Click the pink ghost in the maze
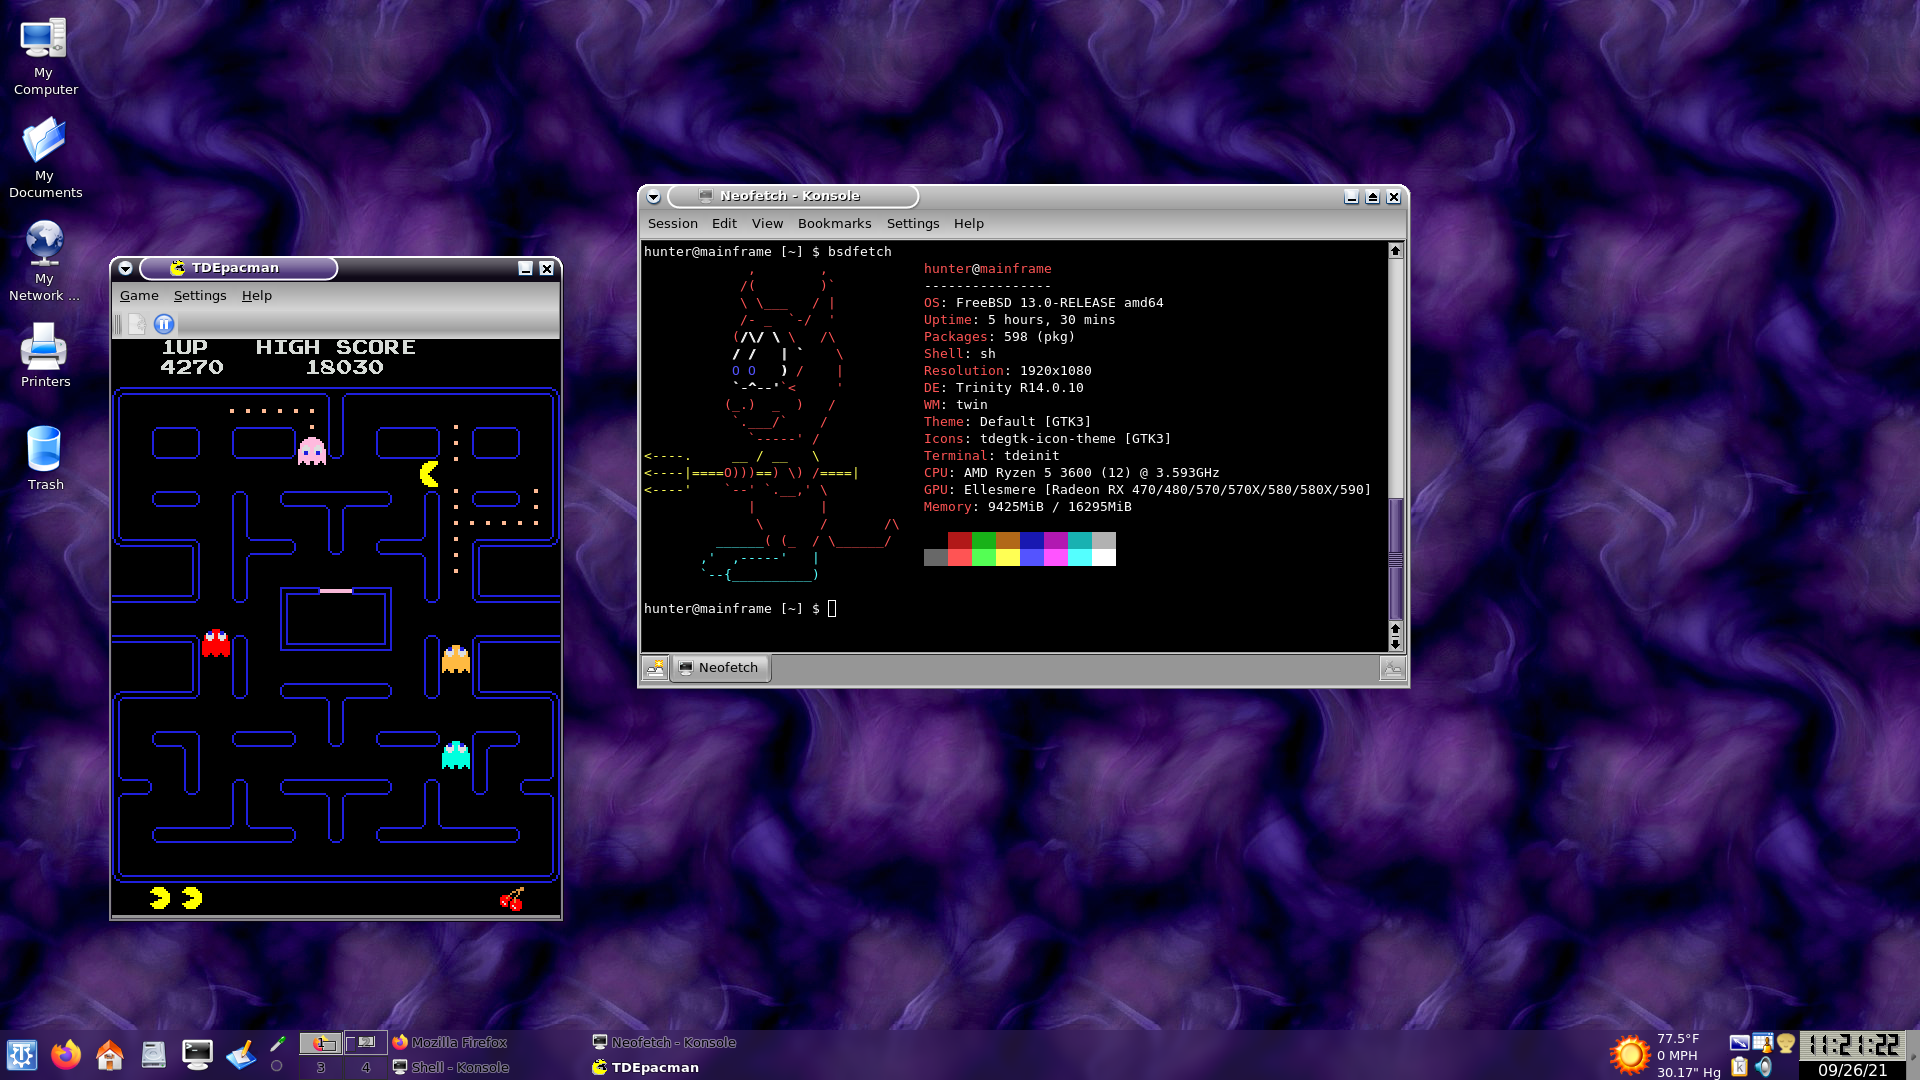Viewport: 1920px width, 1080px height. coord(312,451)
